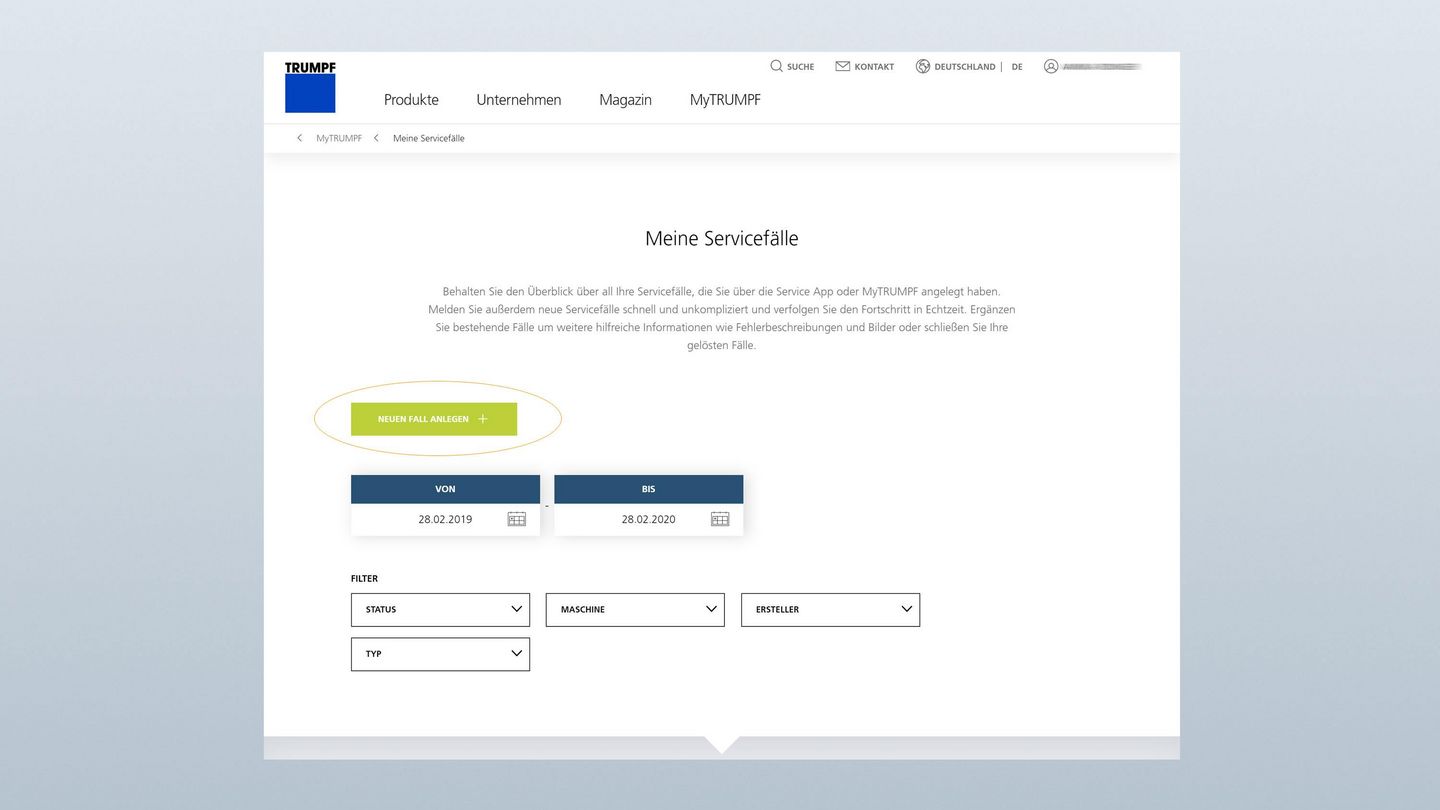Open the BIS date calendar icon
The image size is (1440, 810).
[720, 519]
